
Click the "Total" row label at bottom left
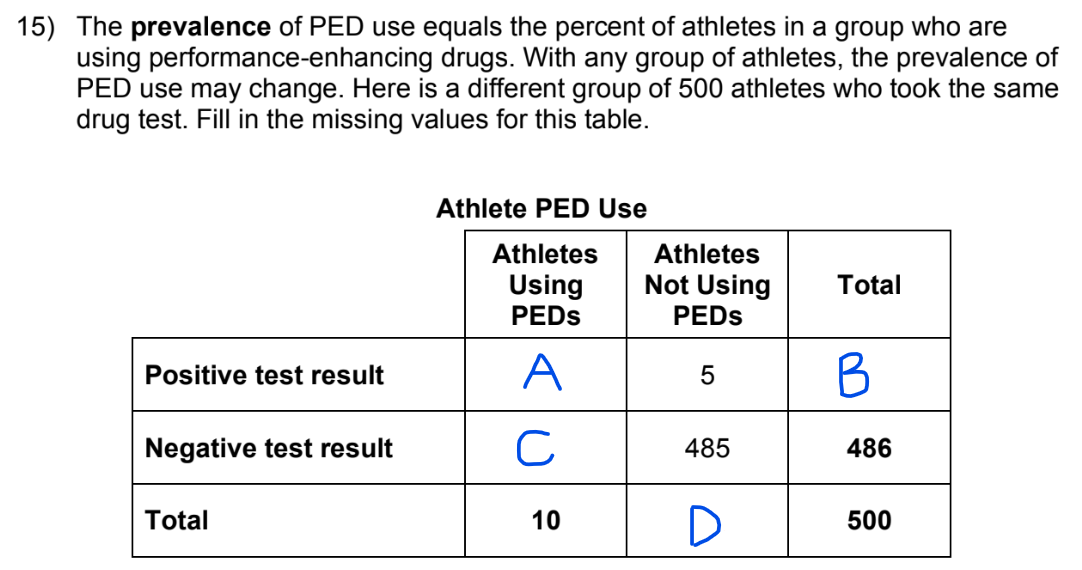point(177,520)
